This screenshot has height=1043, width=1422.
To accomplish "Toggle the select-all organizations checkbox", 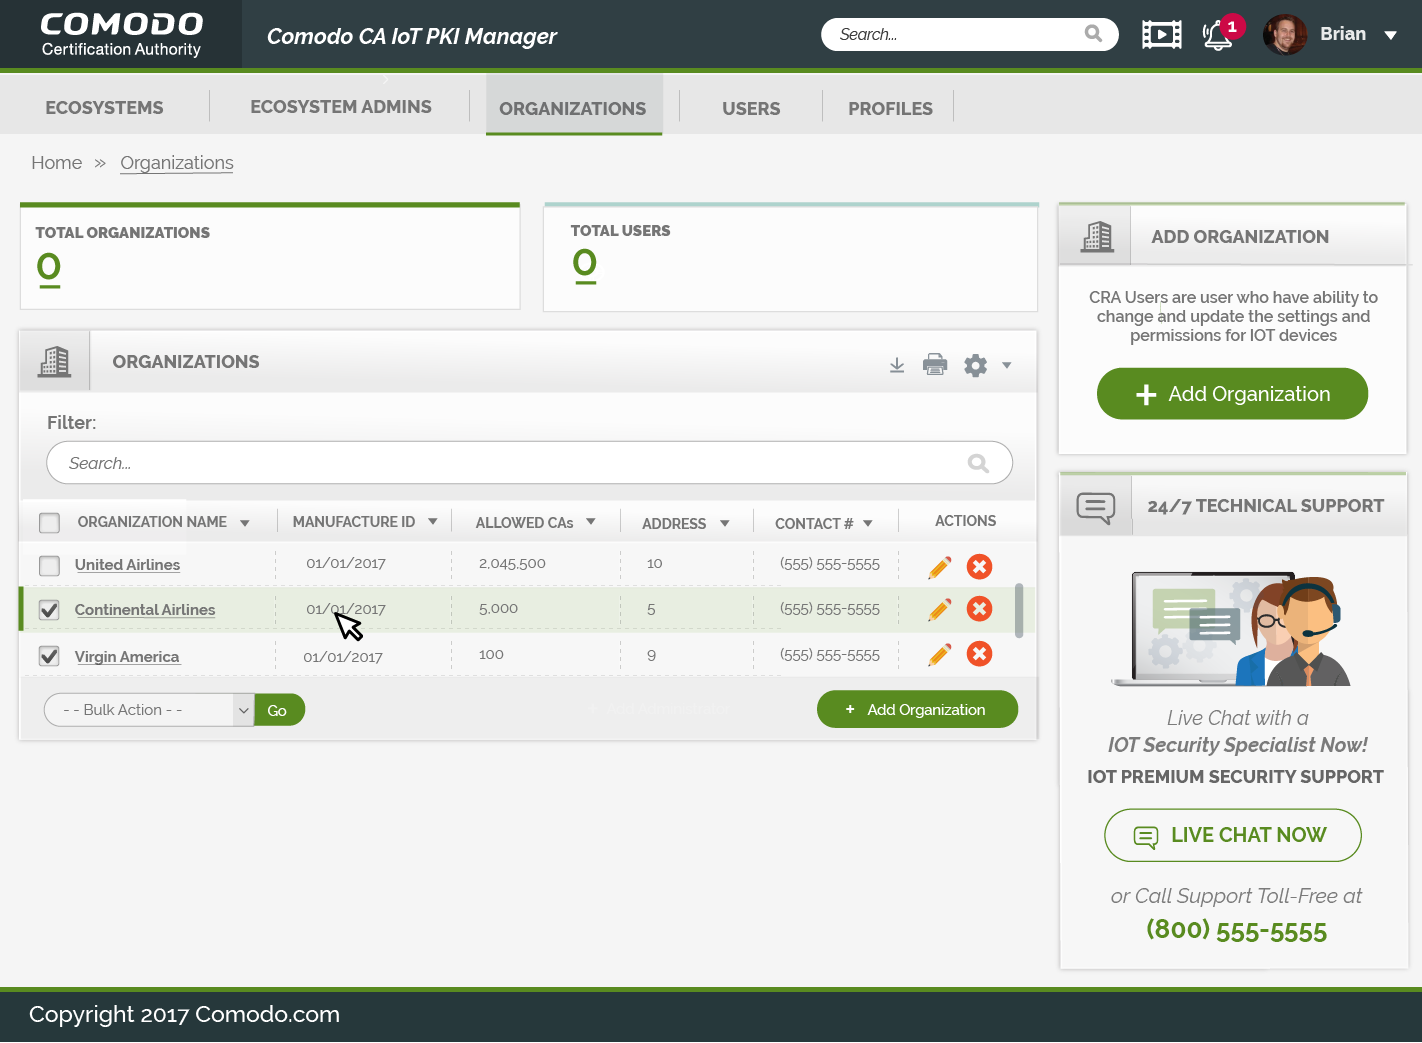I will tap(49, 523).
